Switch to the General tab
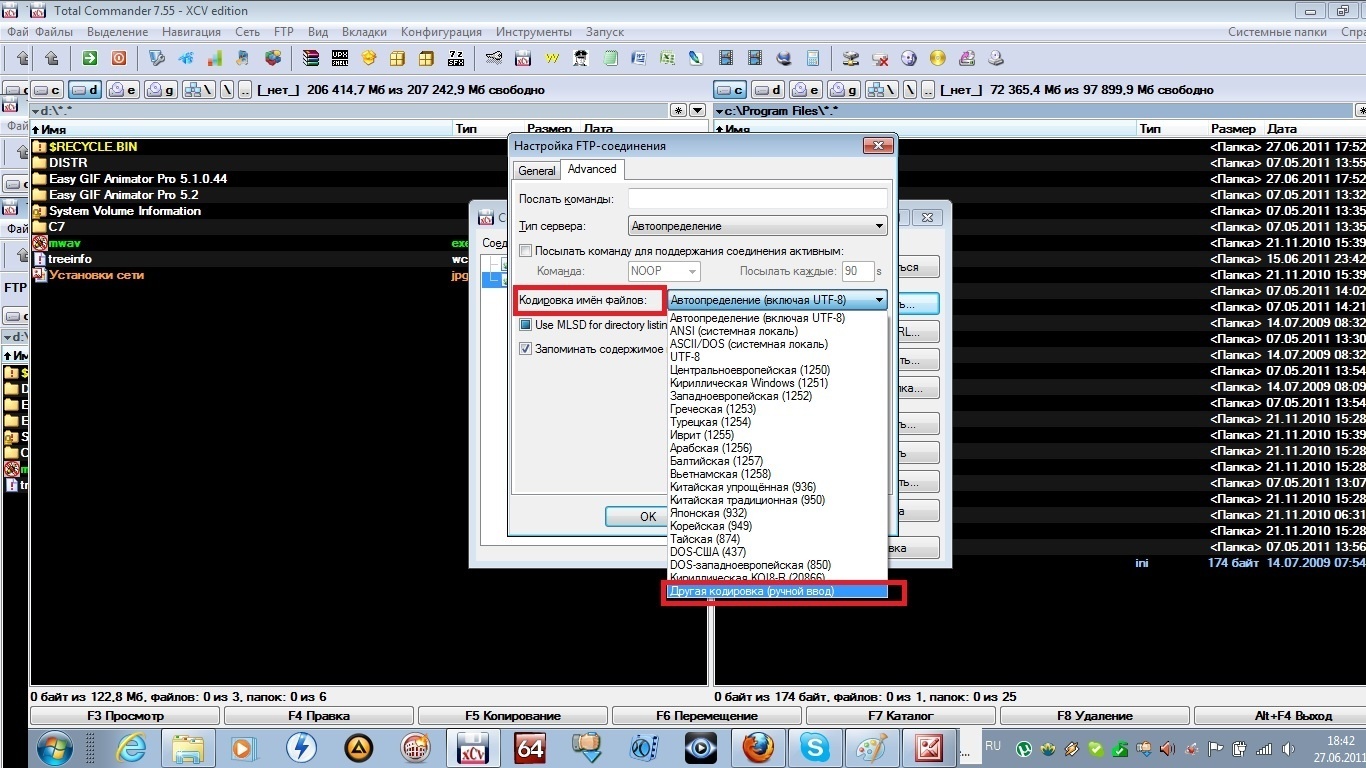This screenshot has width=1366, height=768. coord(537,171)
